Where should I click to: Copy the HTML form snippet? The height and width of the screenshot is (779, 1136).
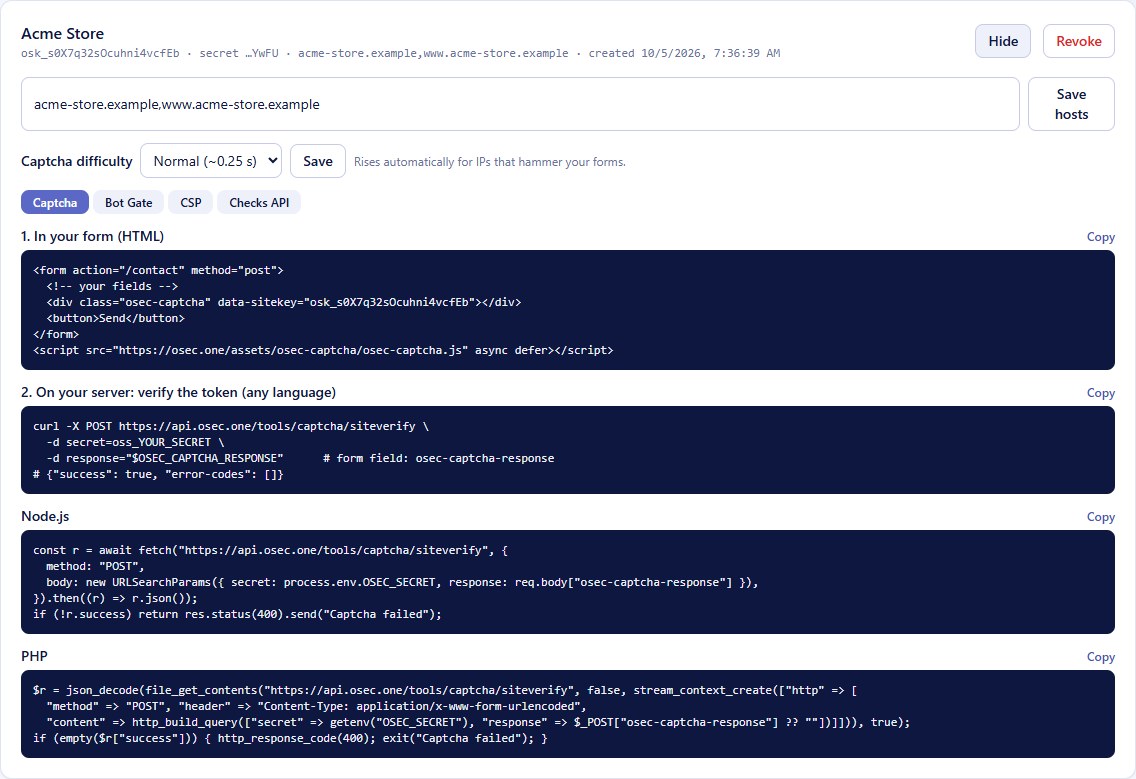1100,237
